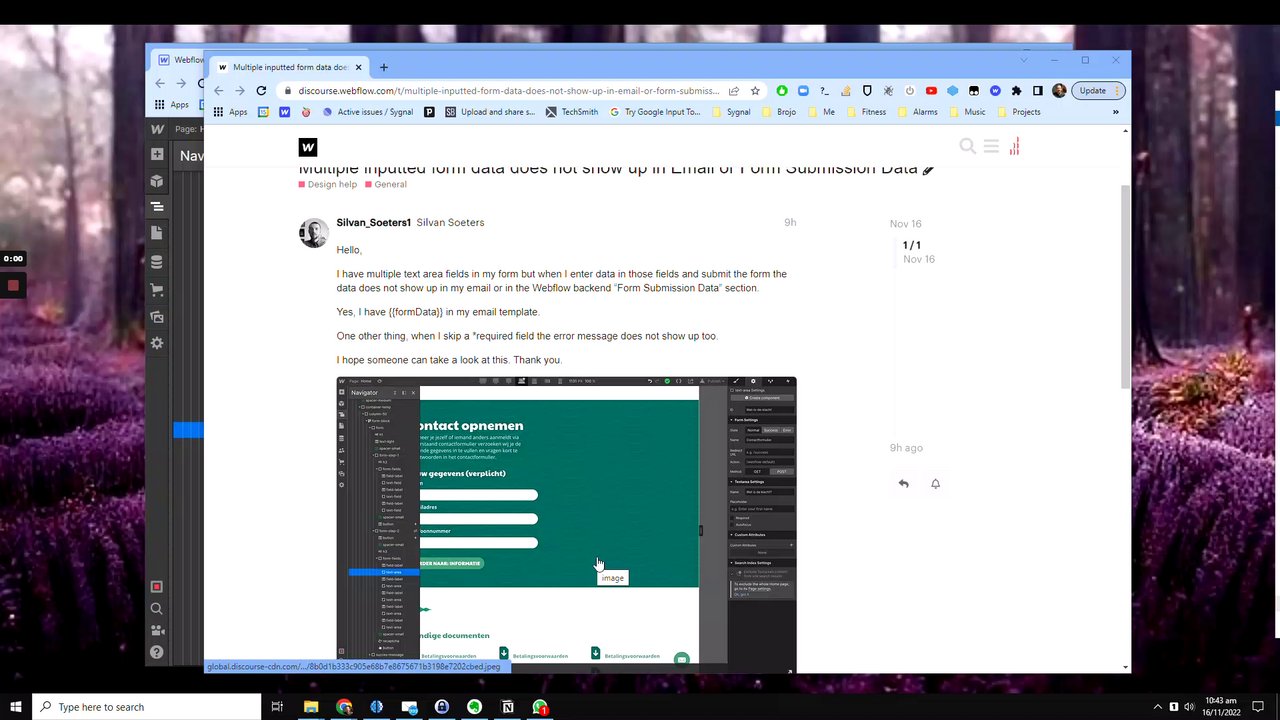Viewport: 1280px width, 720px height.
Task: Select the Multiple inputted form data tab
Action: click(284, 67)
